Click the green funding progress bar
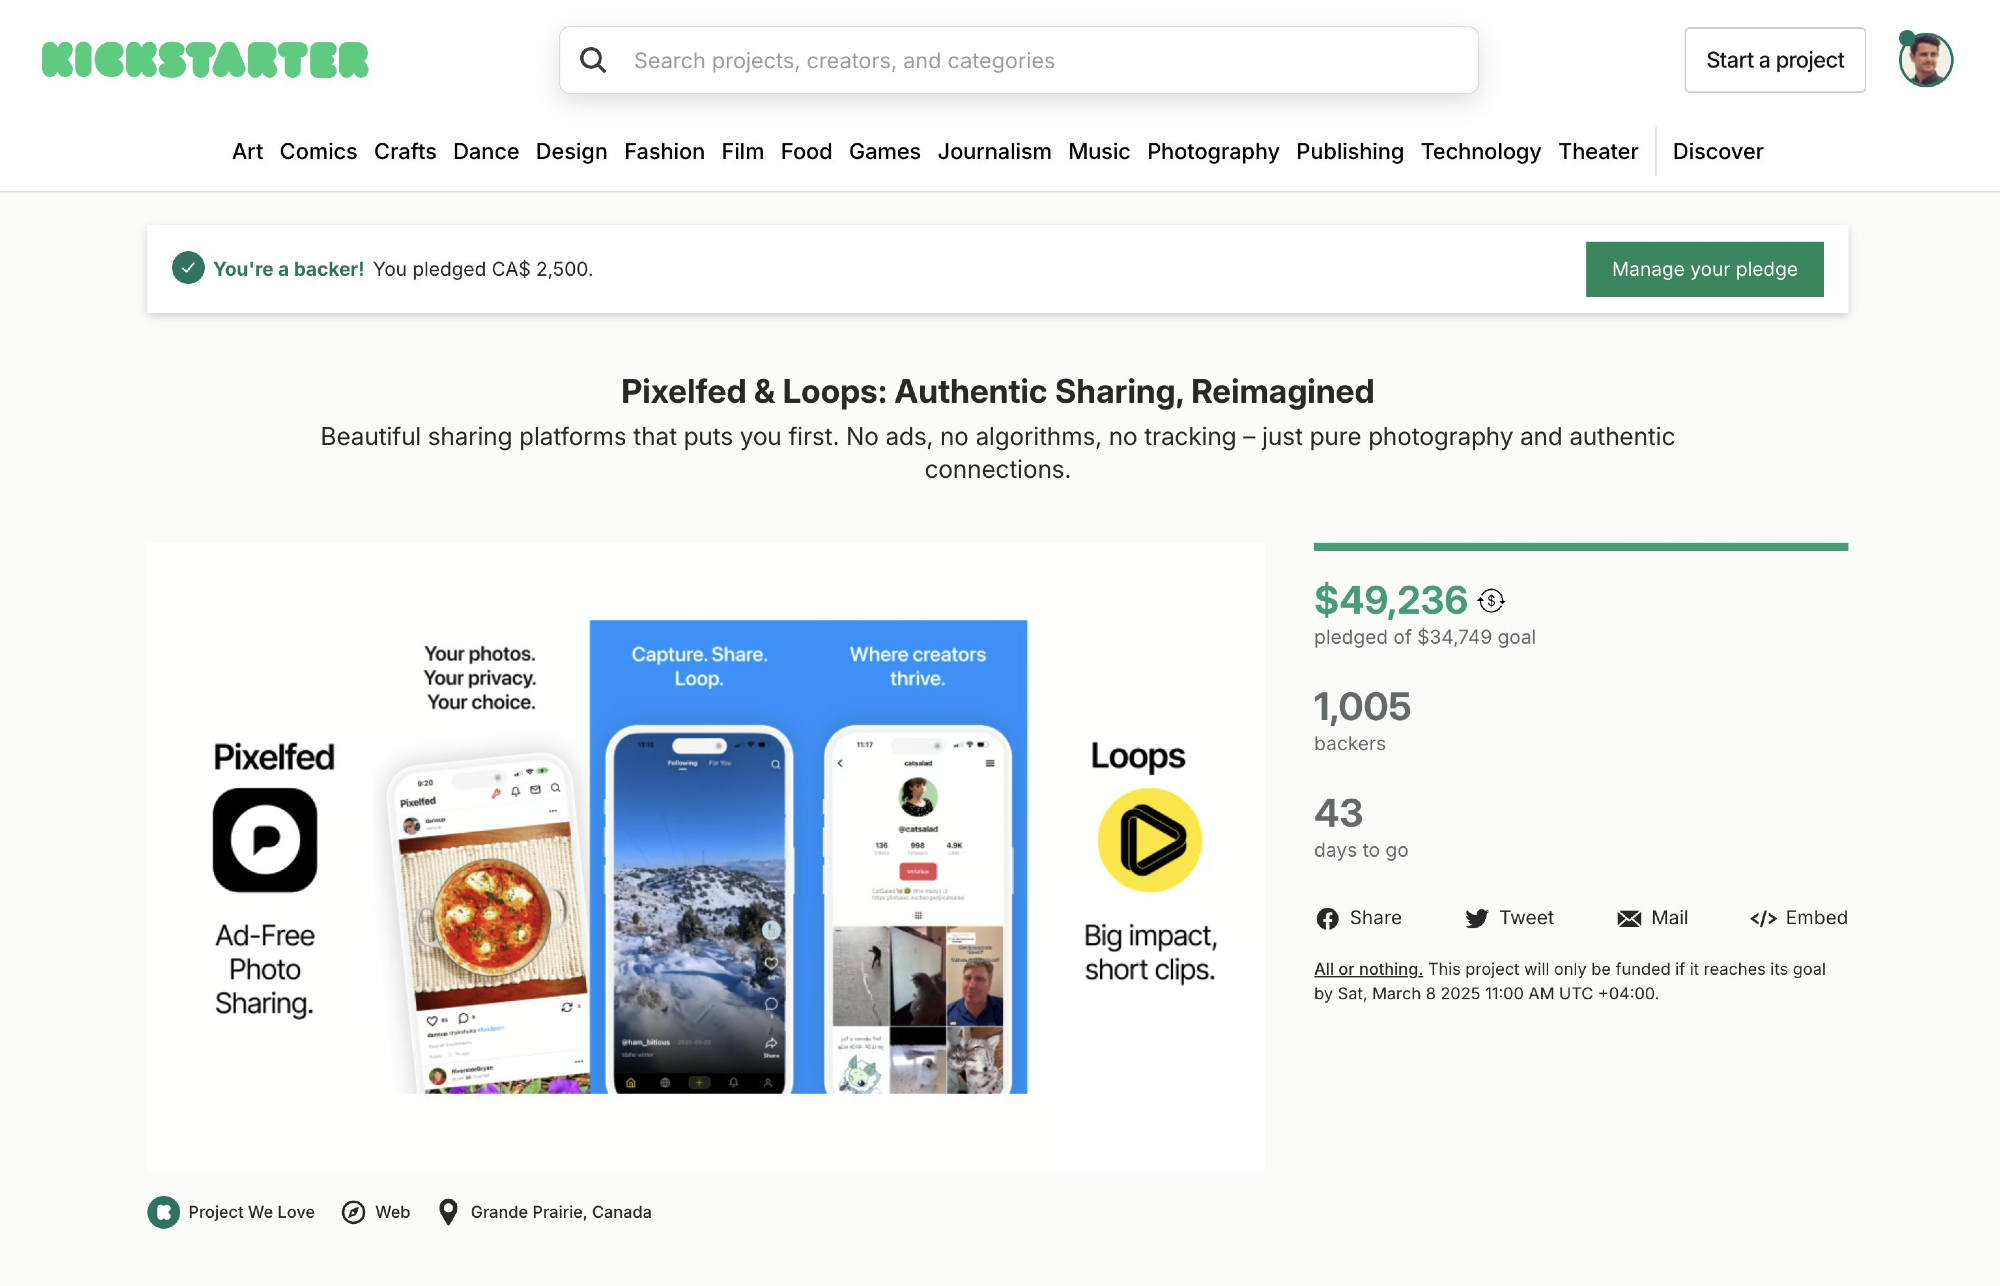This screenshot has width=2000, height=1286. tap(1580, 547)
